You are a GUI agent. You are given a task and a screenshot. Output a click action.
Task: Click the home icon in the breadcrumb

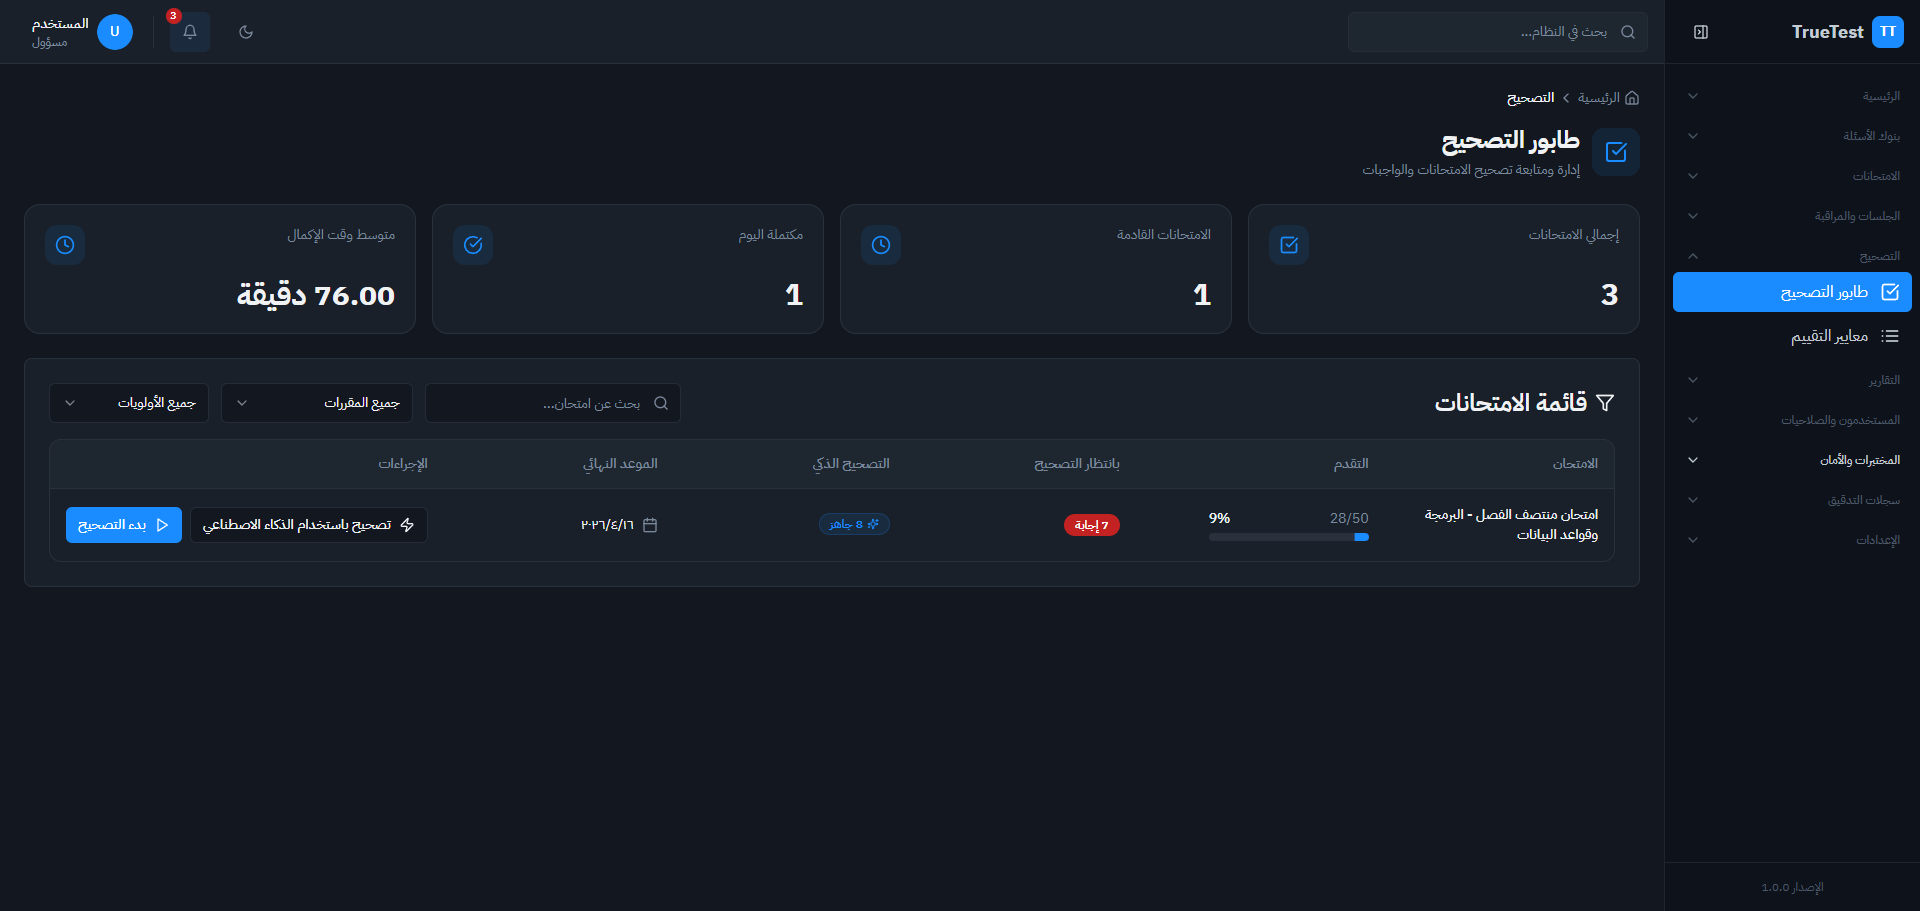point(1632,98)
